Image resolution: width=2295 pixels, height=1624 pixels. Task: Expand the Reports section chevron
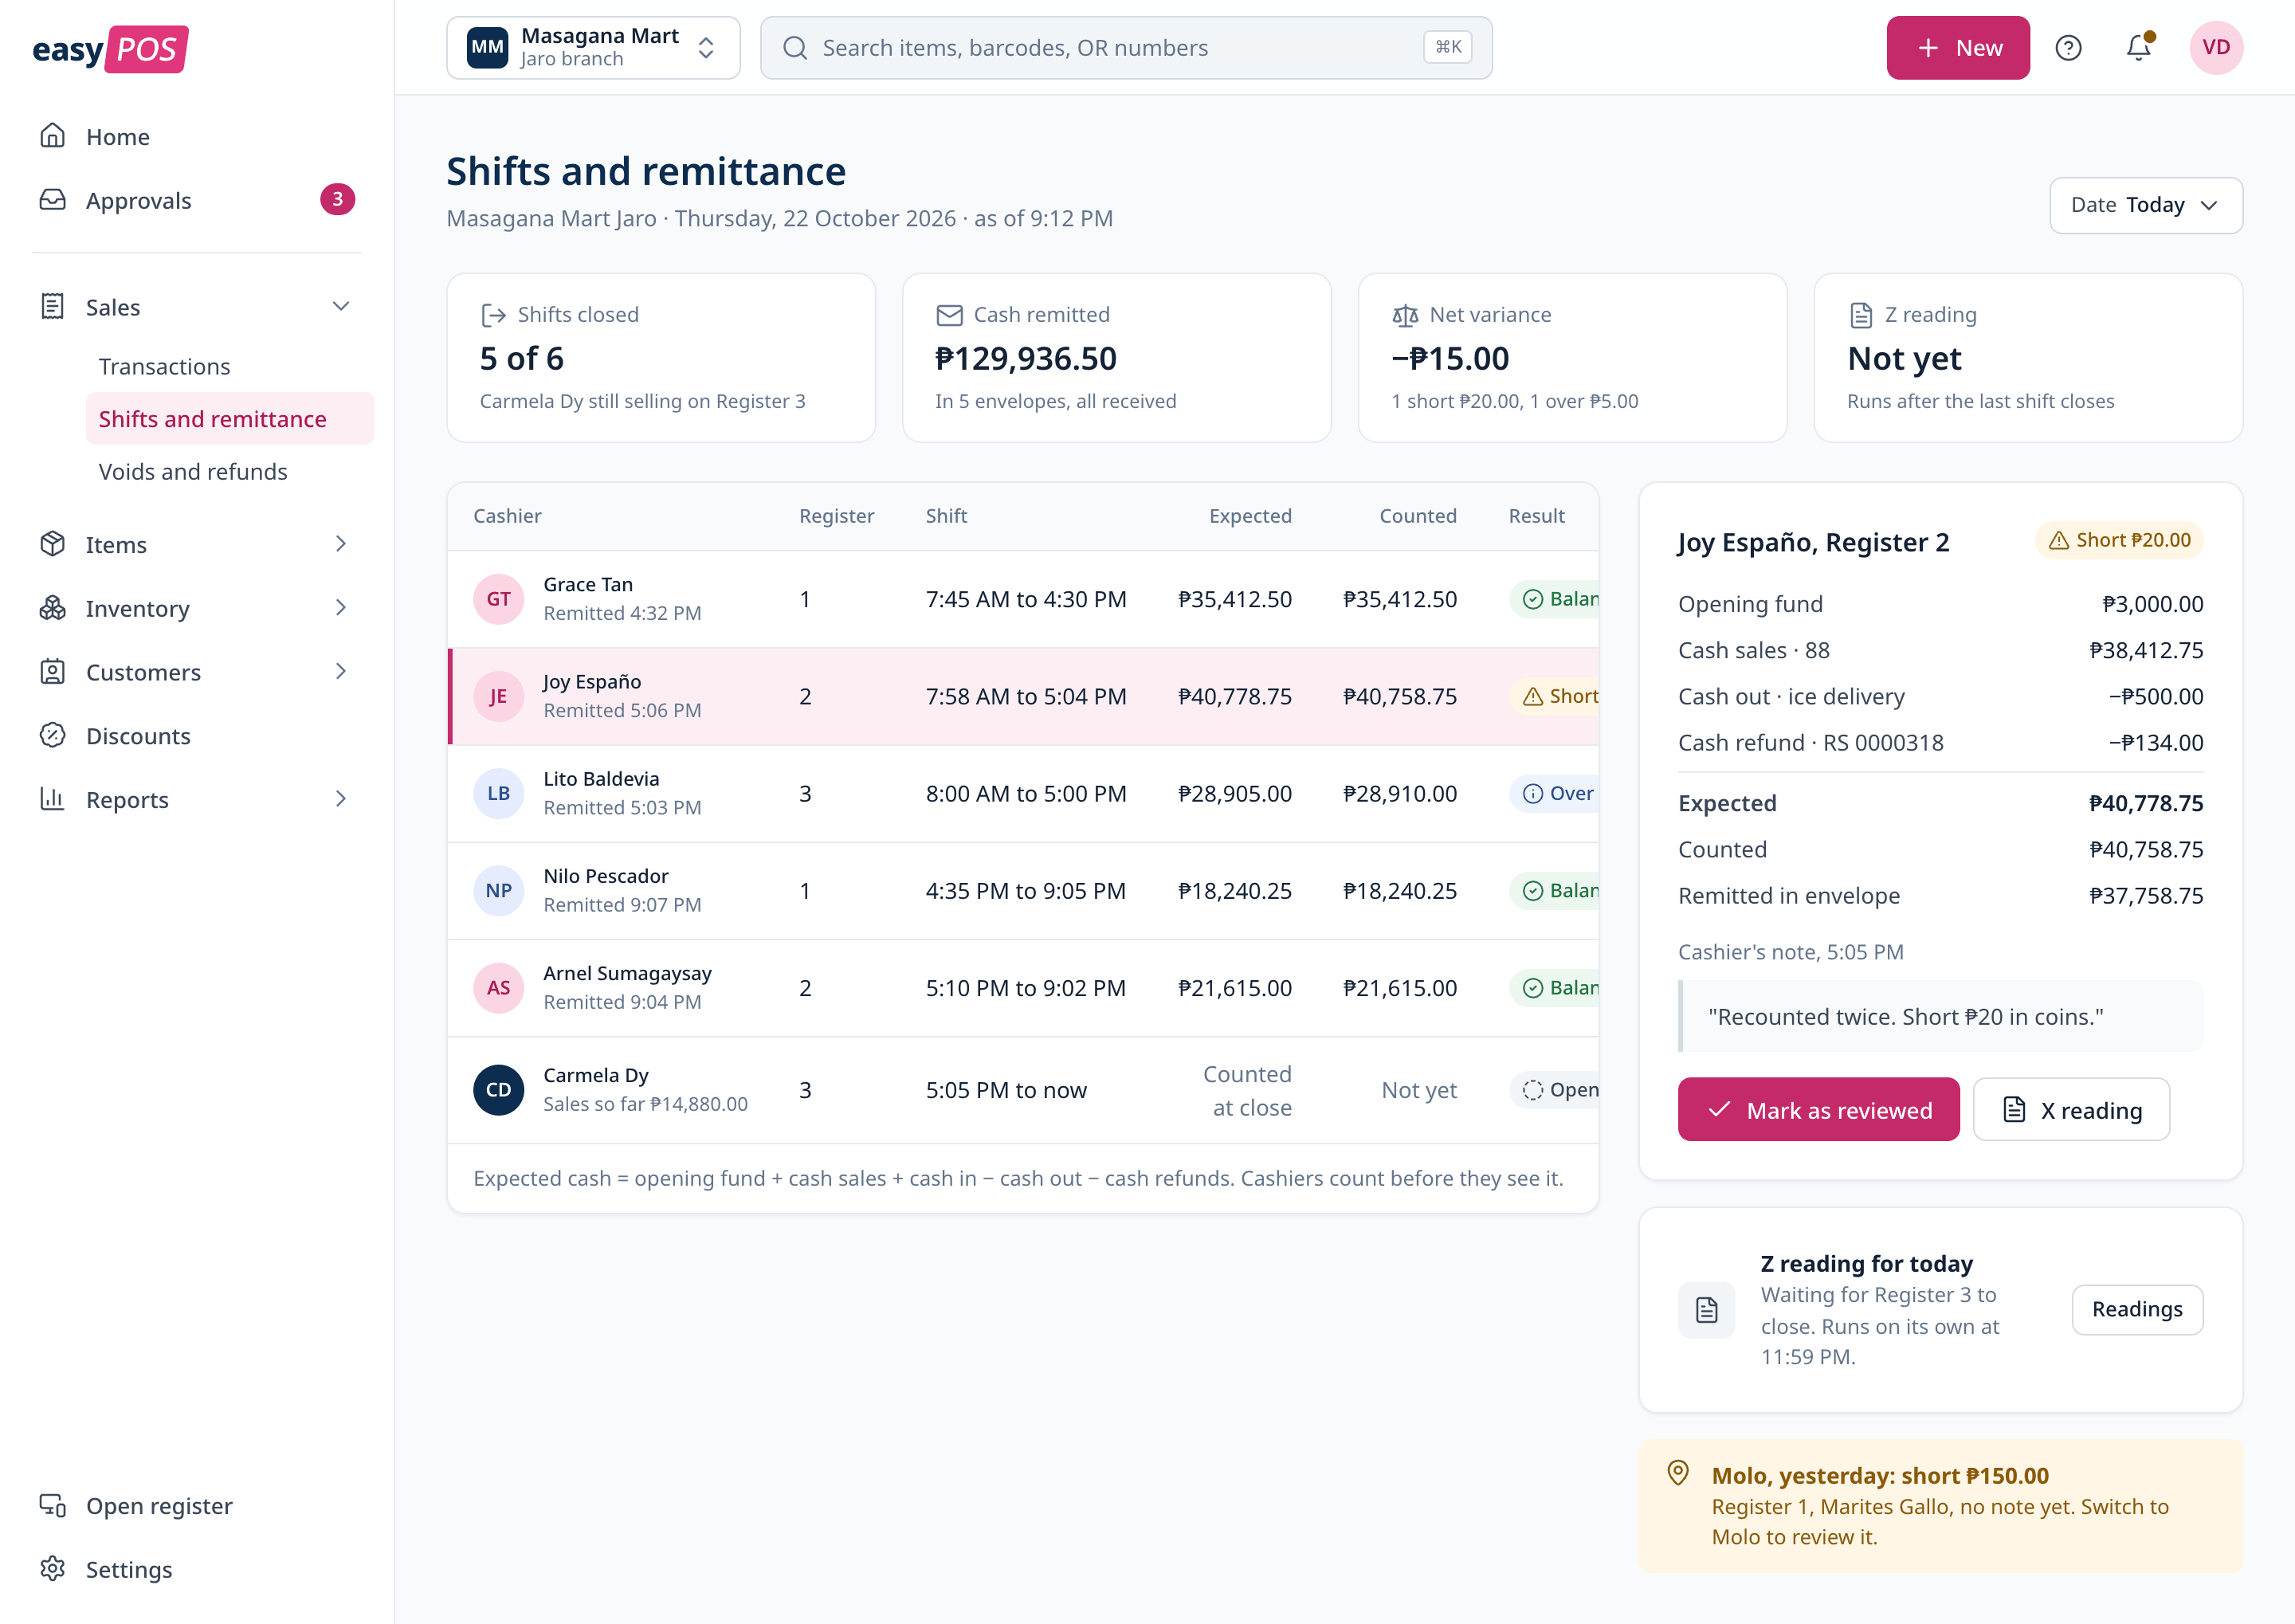(x=341, y=800)
